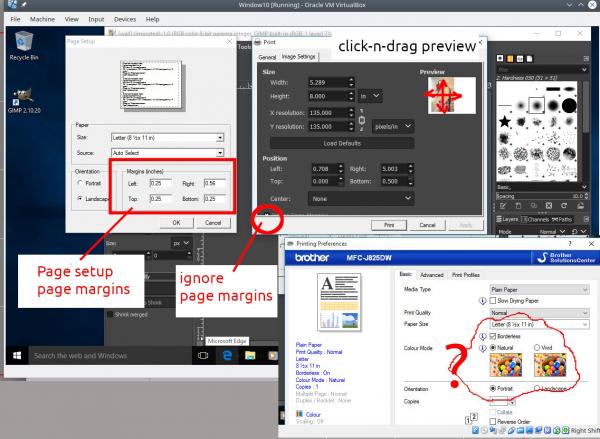The image size is (600, 439).
Task: Click the layers dock configuration icon beside Paths
Action: [x=586, y=219]
